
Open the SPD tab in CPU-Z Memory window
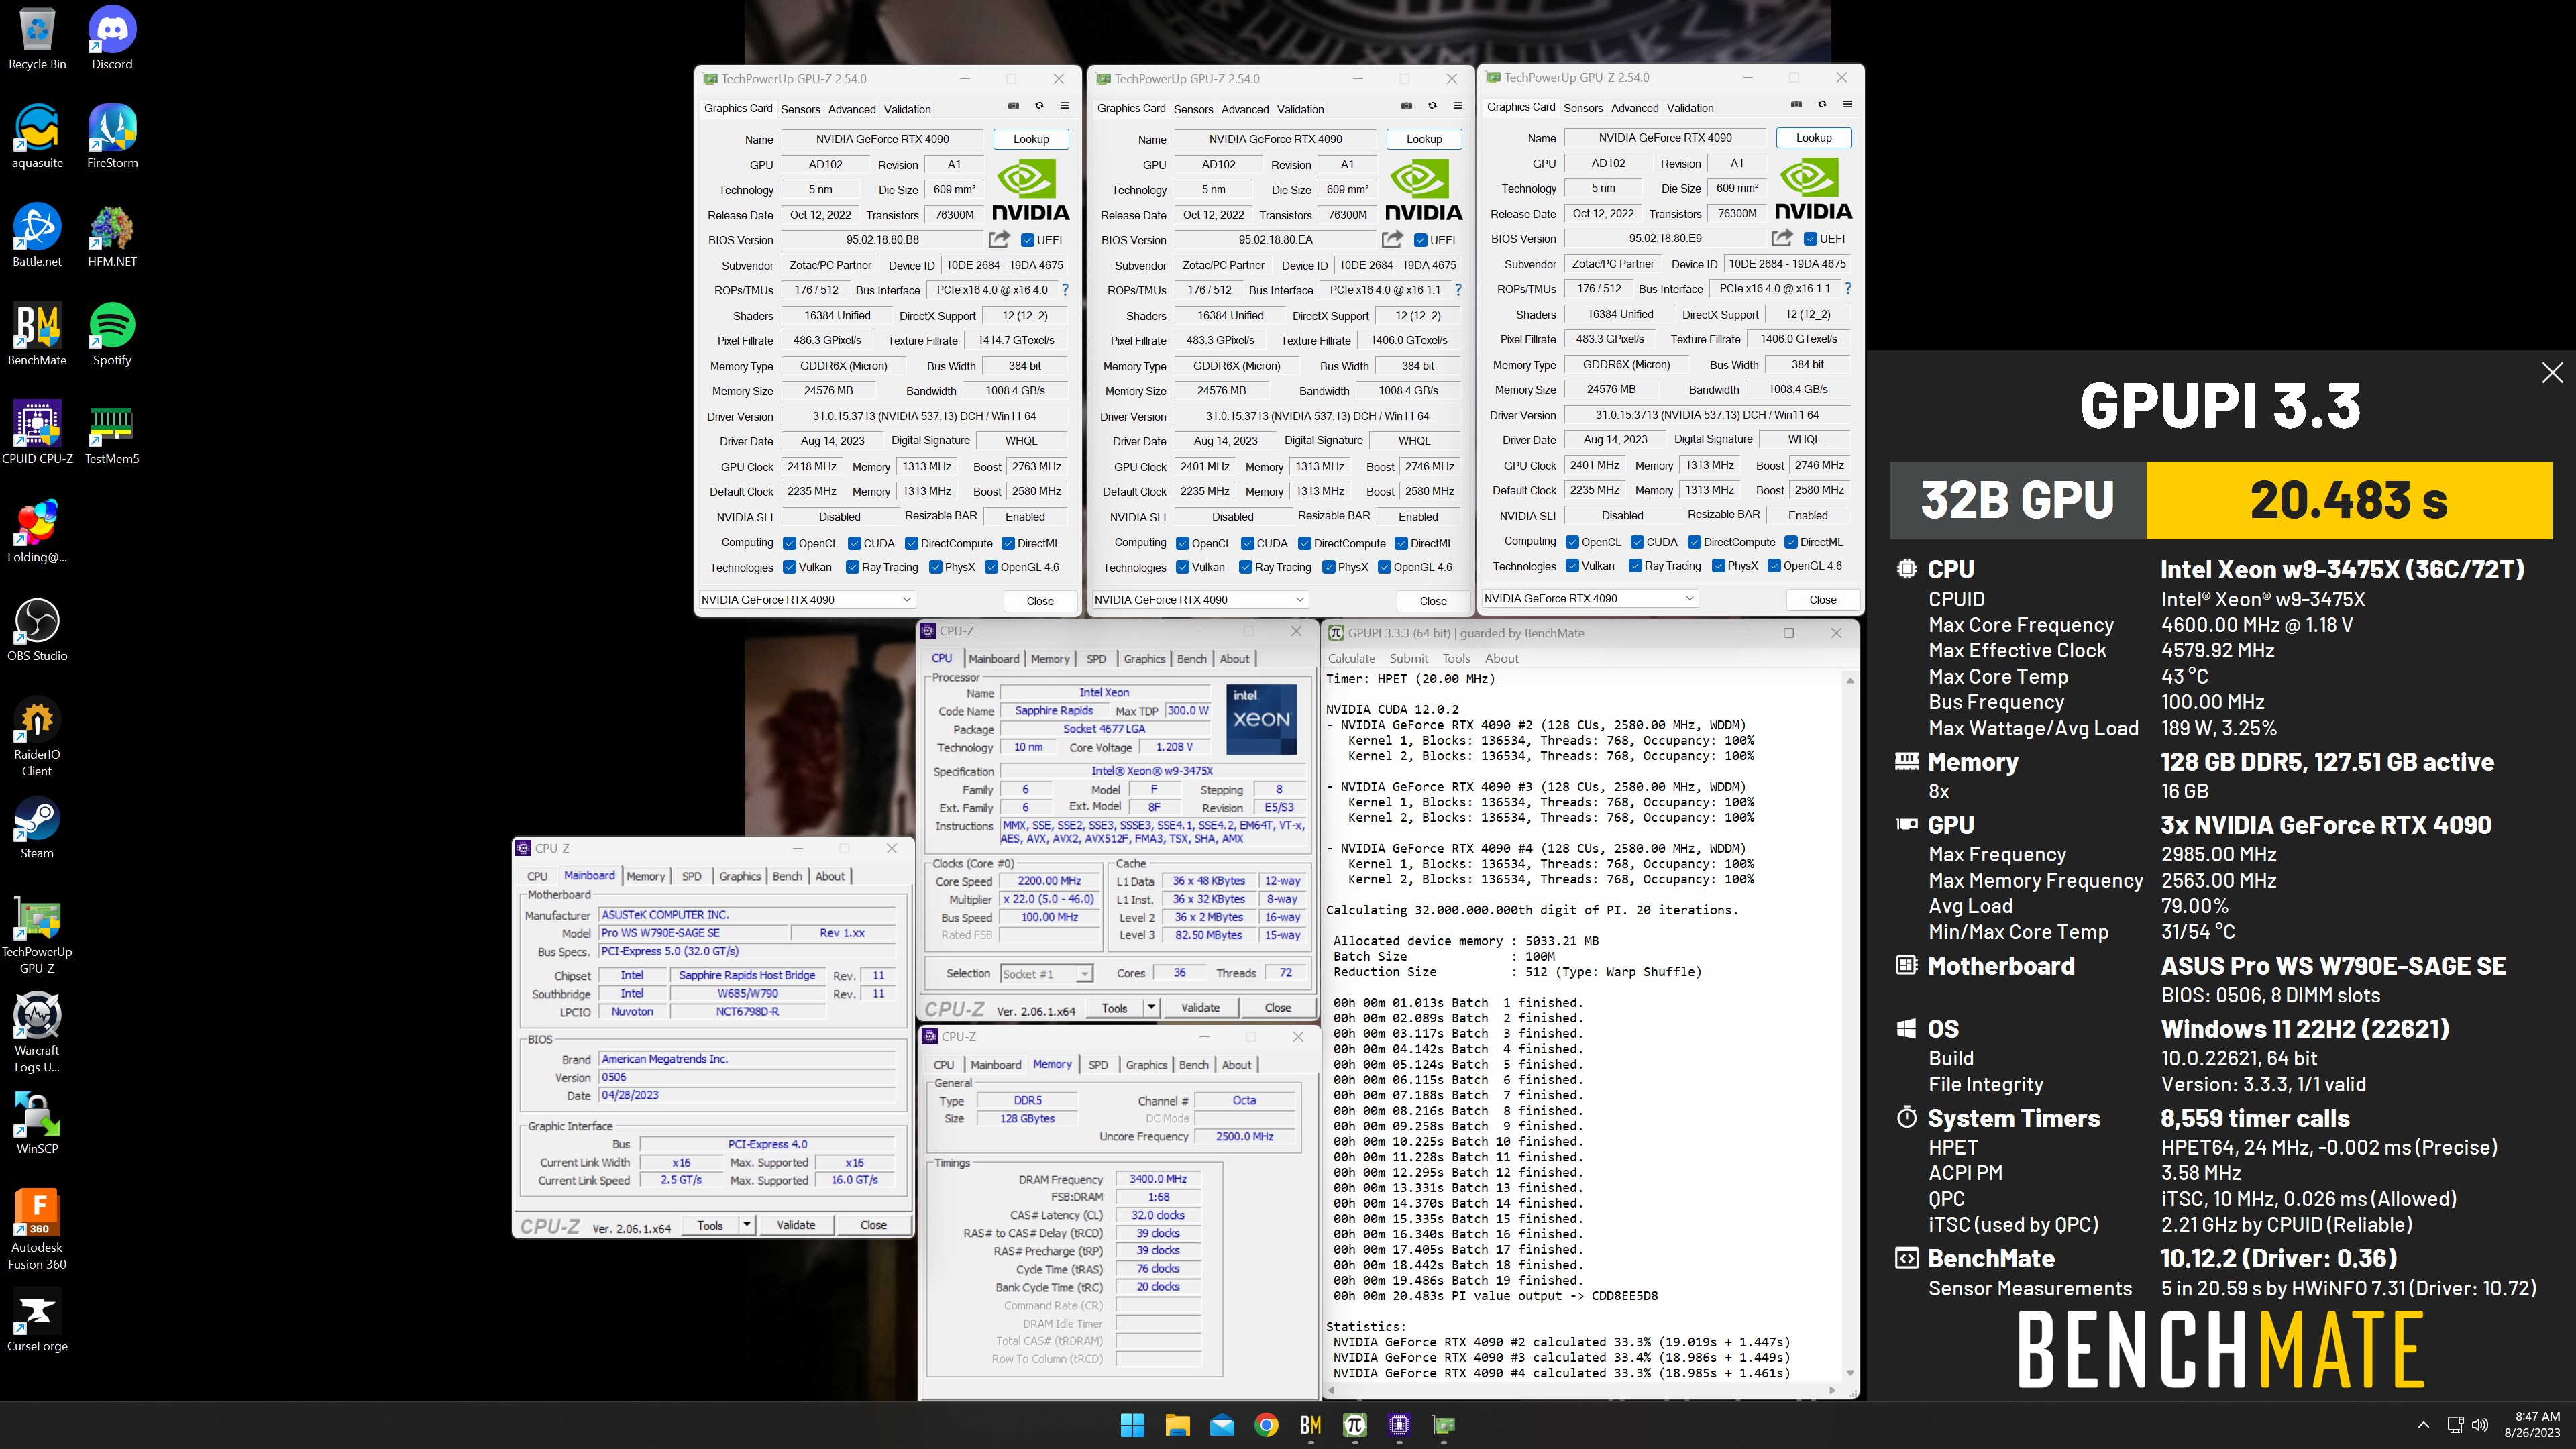click(x=1098, y=1065)
